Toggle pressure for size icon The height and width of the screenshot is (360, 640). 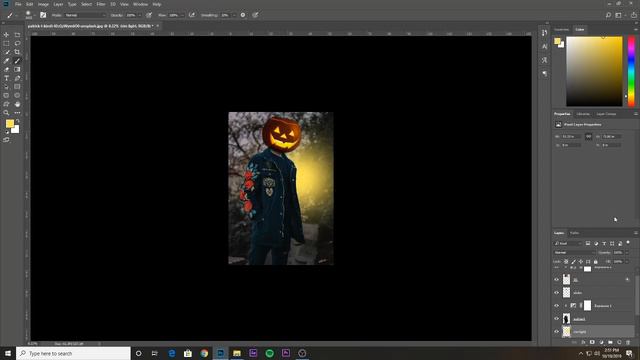pos(256,15)
